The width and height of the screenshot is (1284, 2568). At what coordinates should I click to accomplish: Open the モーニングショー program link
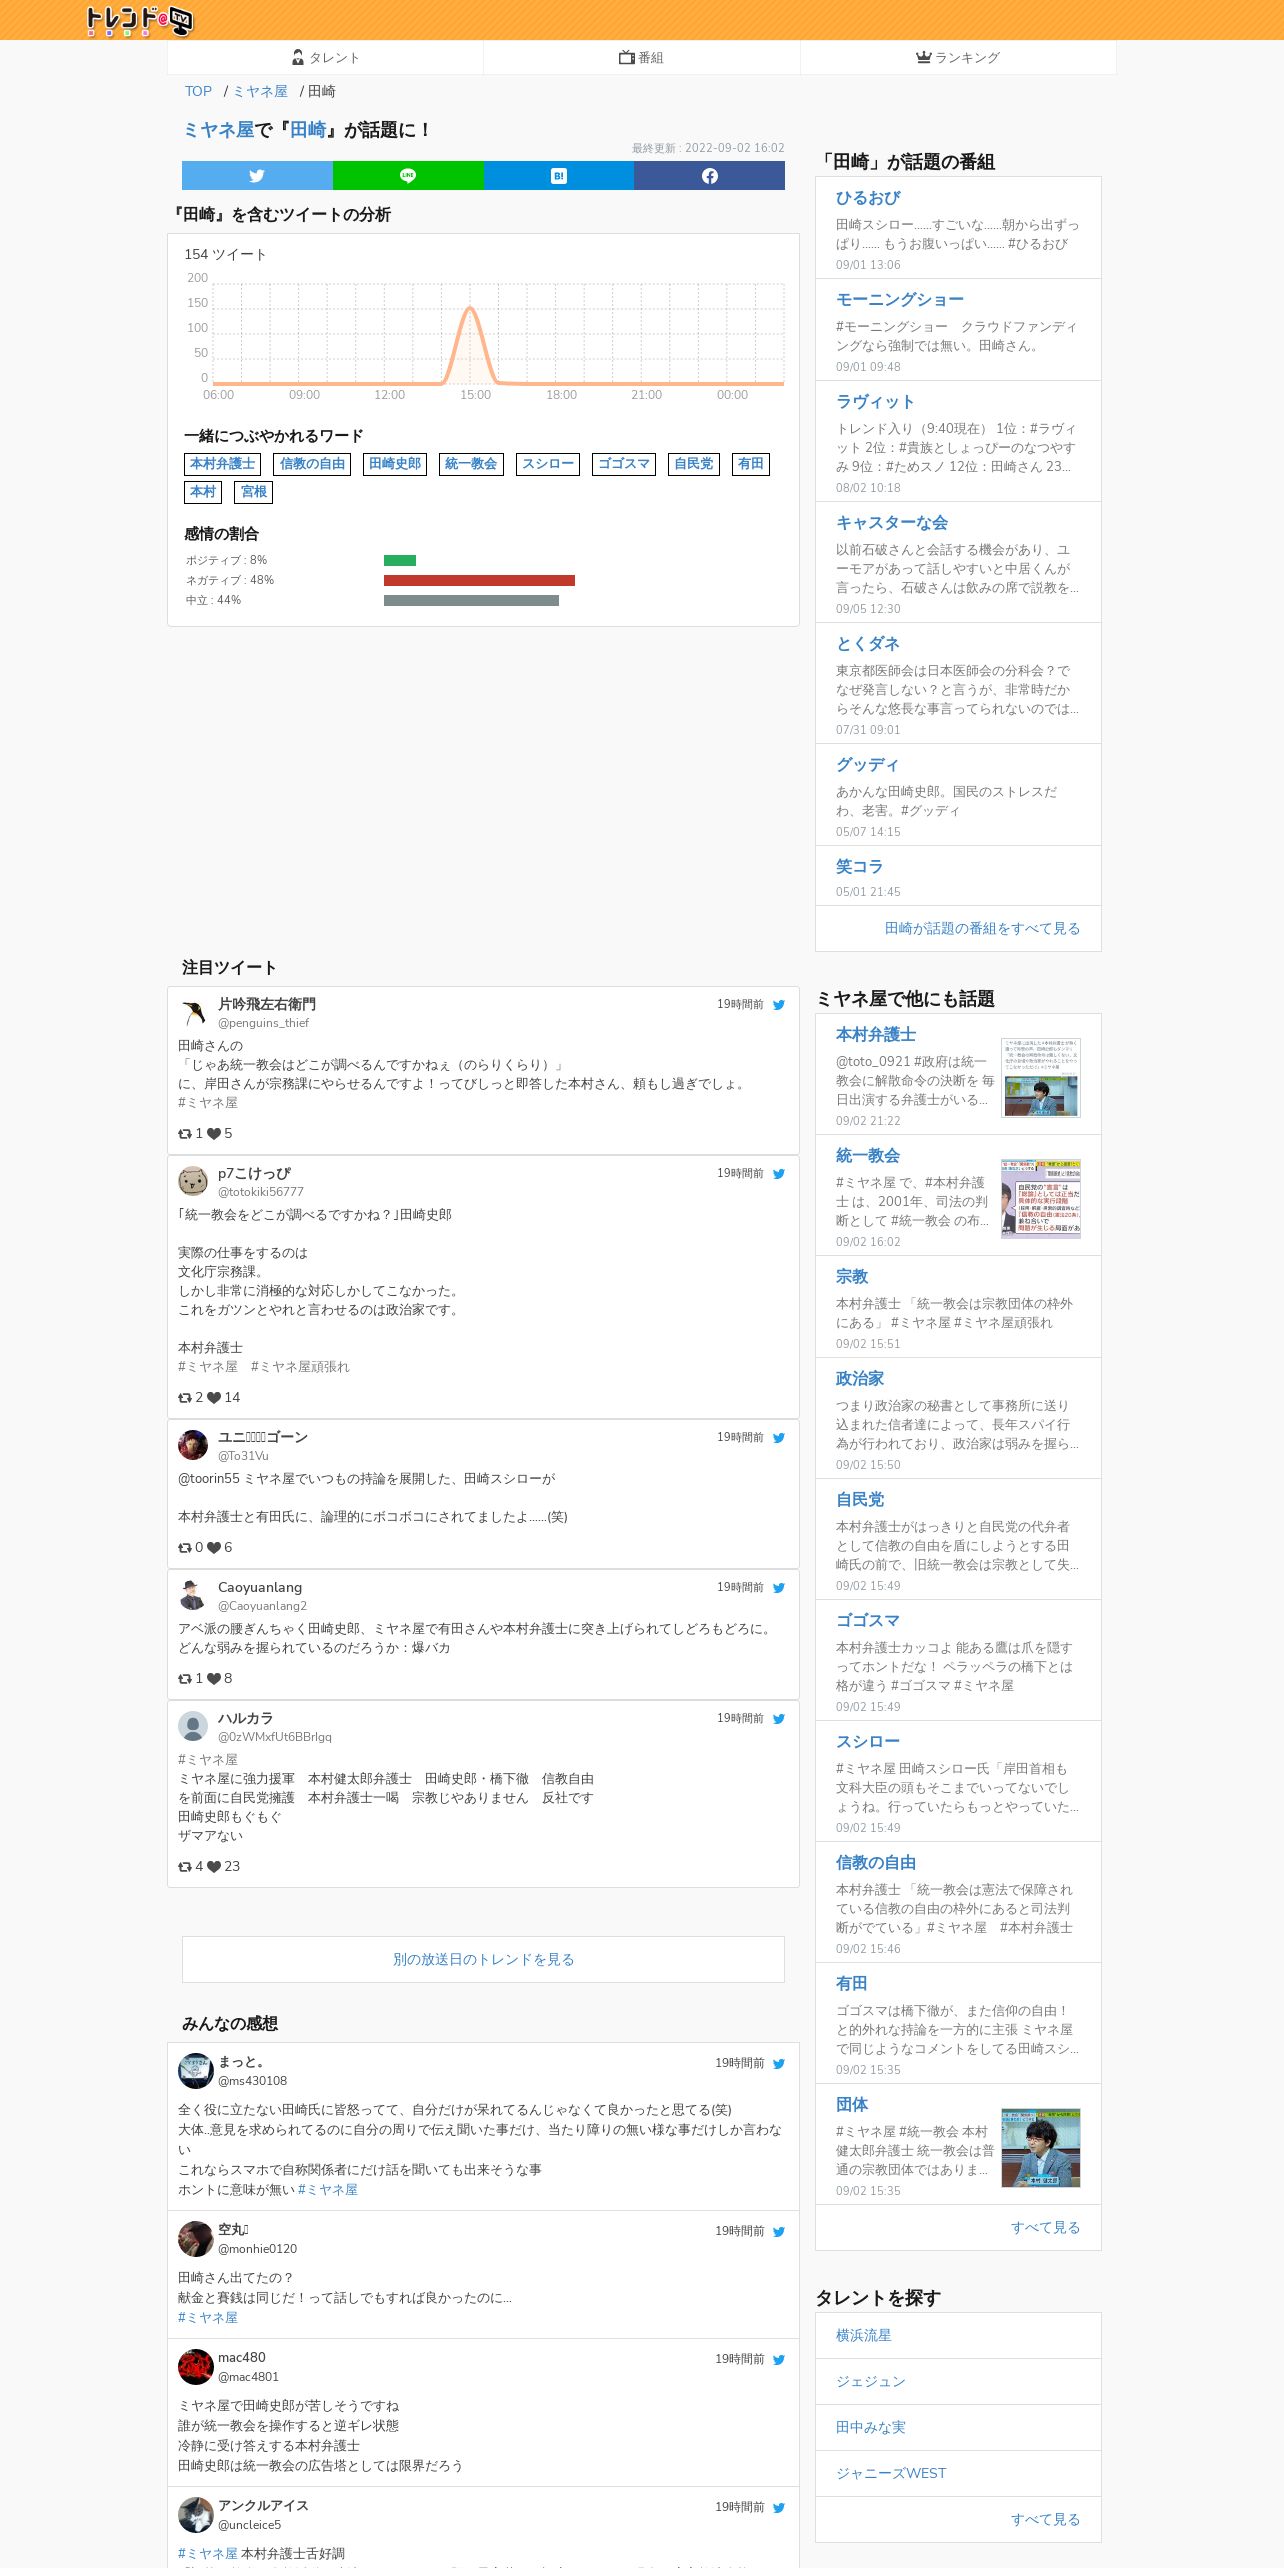900,300
